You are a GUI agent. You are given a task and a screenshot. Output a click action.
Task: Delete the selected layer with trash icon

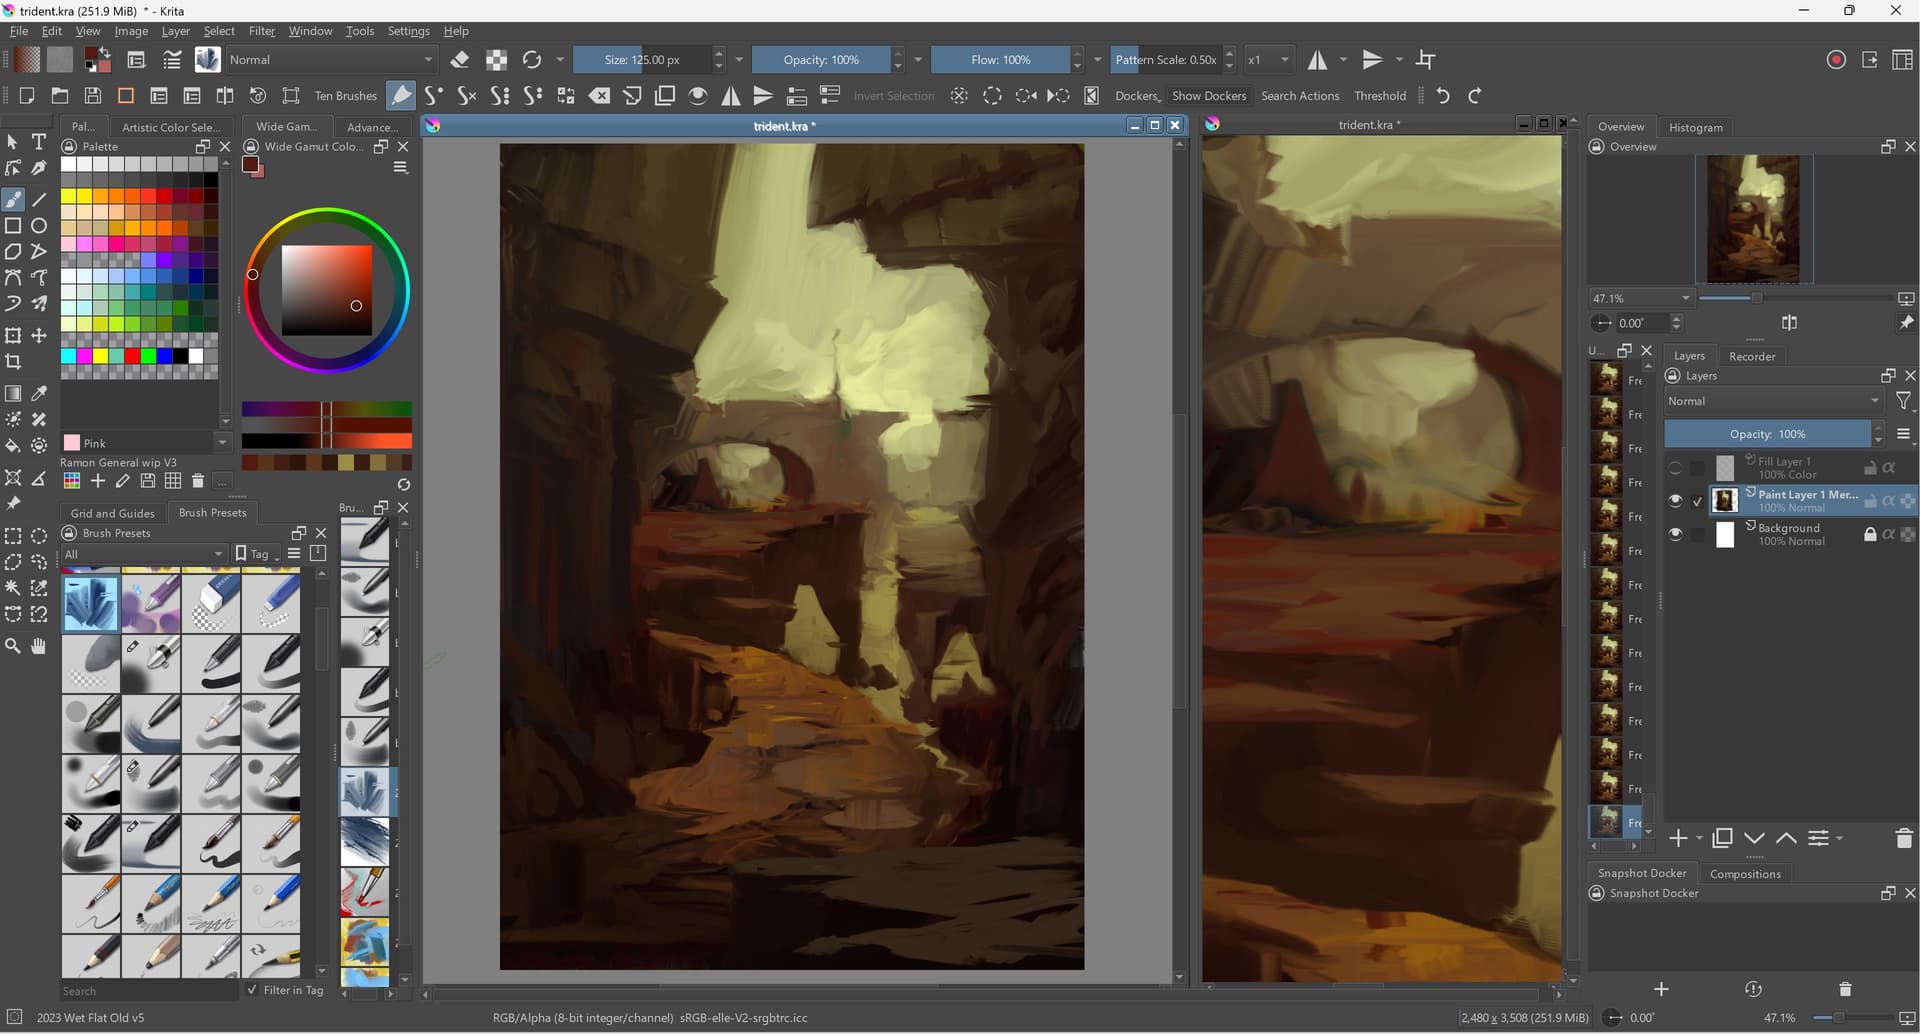point(1904,839)
